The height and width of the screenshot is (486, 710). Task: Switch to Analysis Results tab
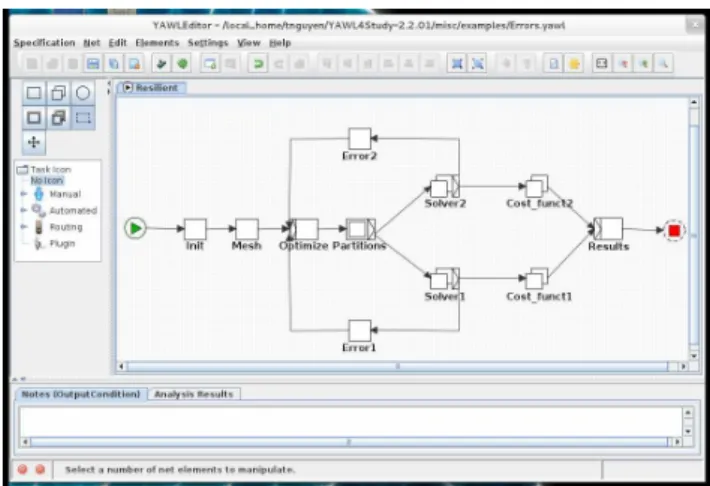[194, 395]
